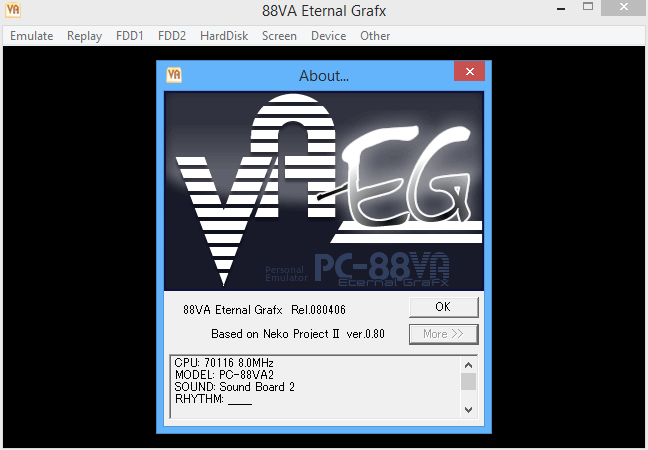
Task: Open the Device menu
Action: (x=328, y=36)
